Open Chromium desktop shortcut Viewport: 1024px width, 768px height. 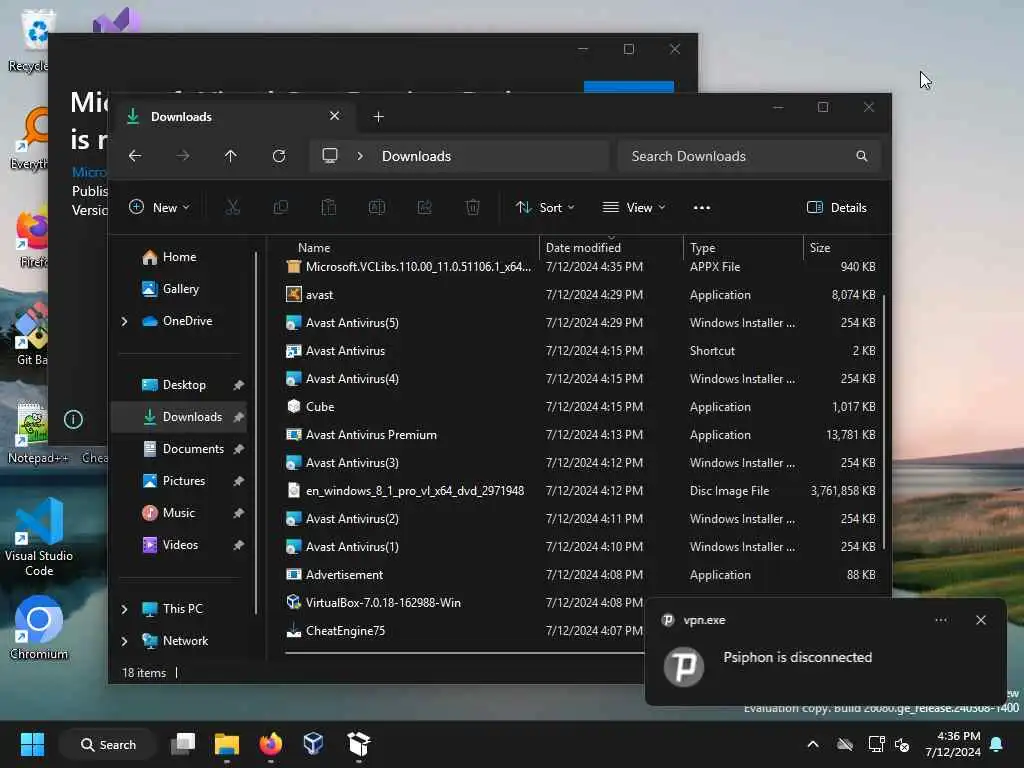point(39,628)
